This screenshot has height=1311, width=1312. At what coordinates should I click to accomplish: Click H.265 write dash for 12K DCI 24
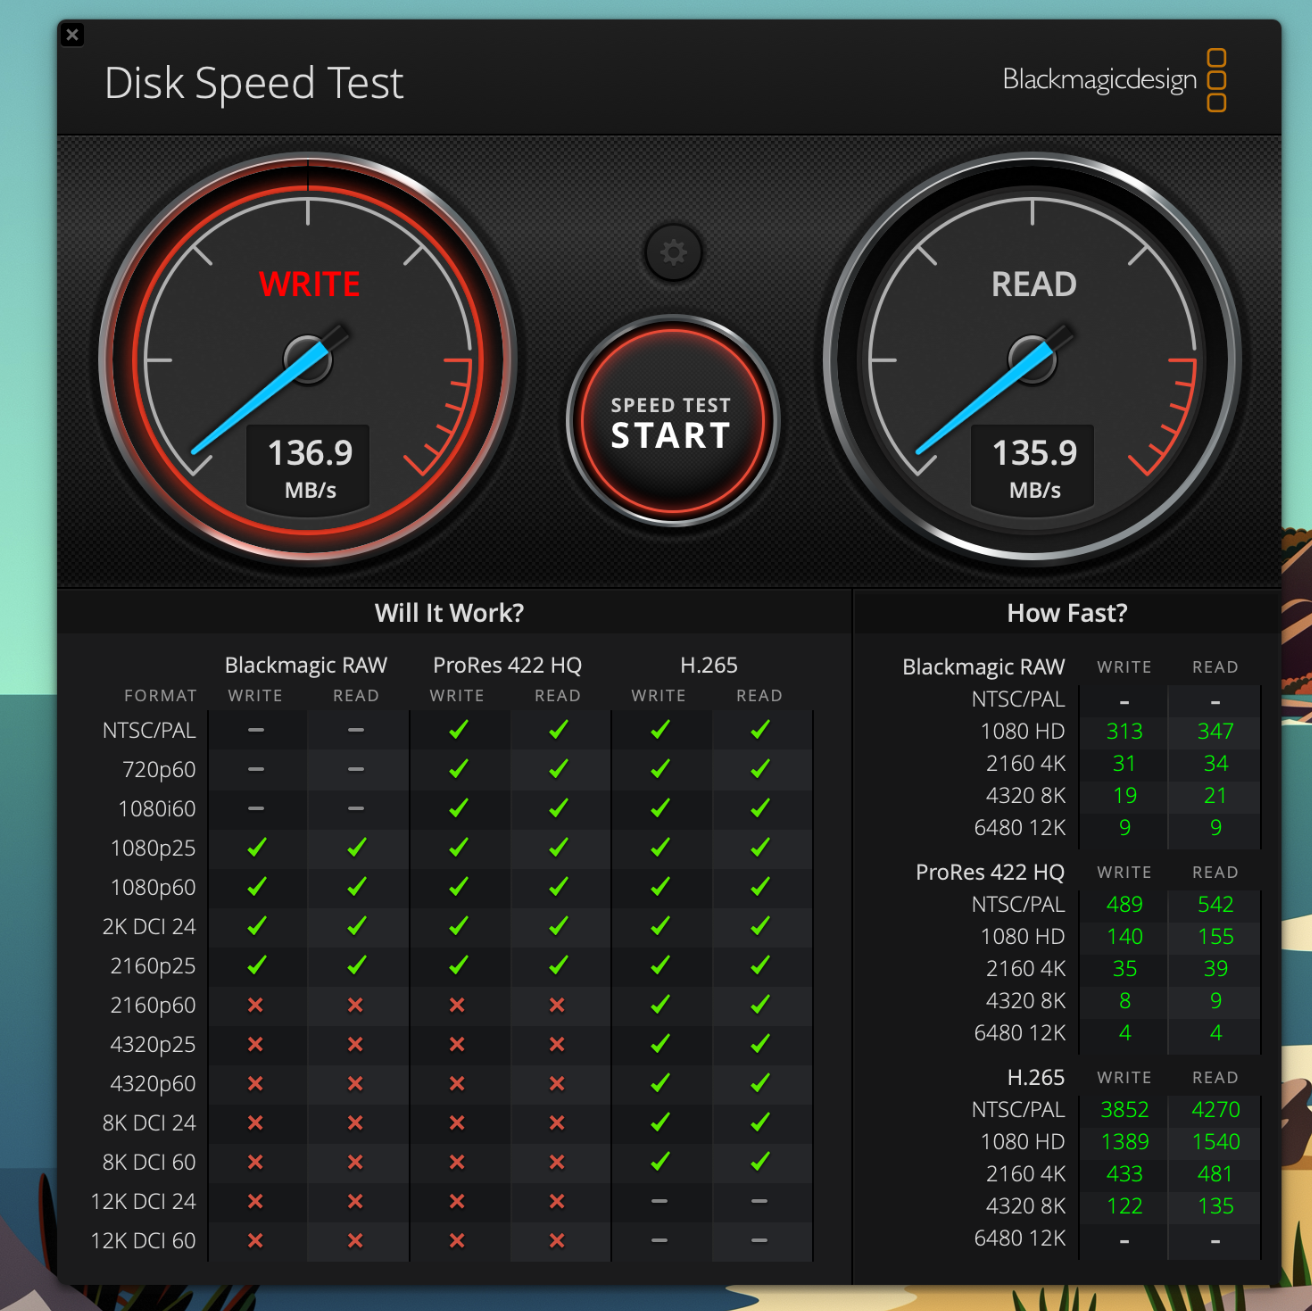click(659, 1201)
